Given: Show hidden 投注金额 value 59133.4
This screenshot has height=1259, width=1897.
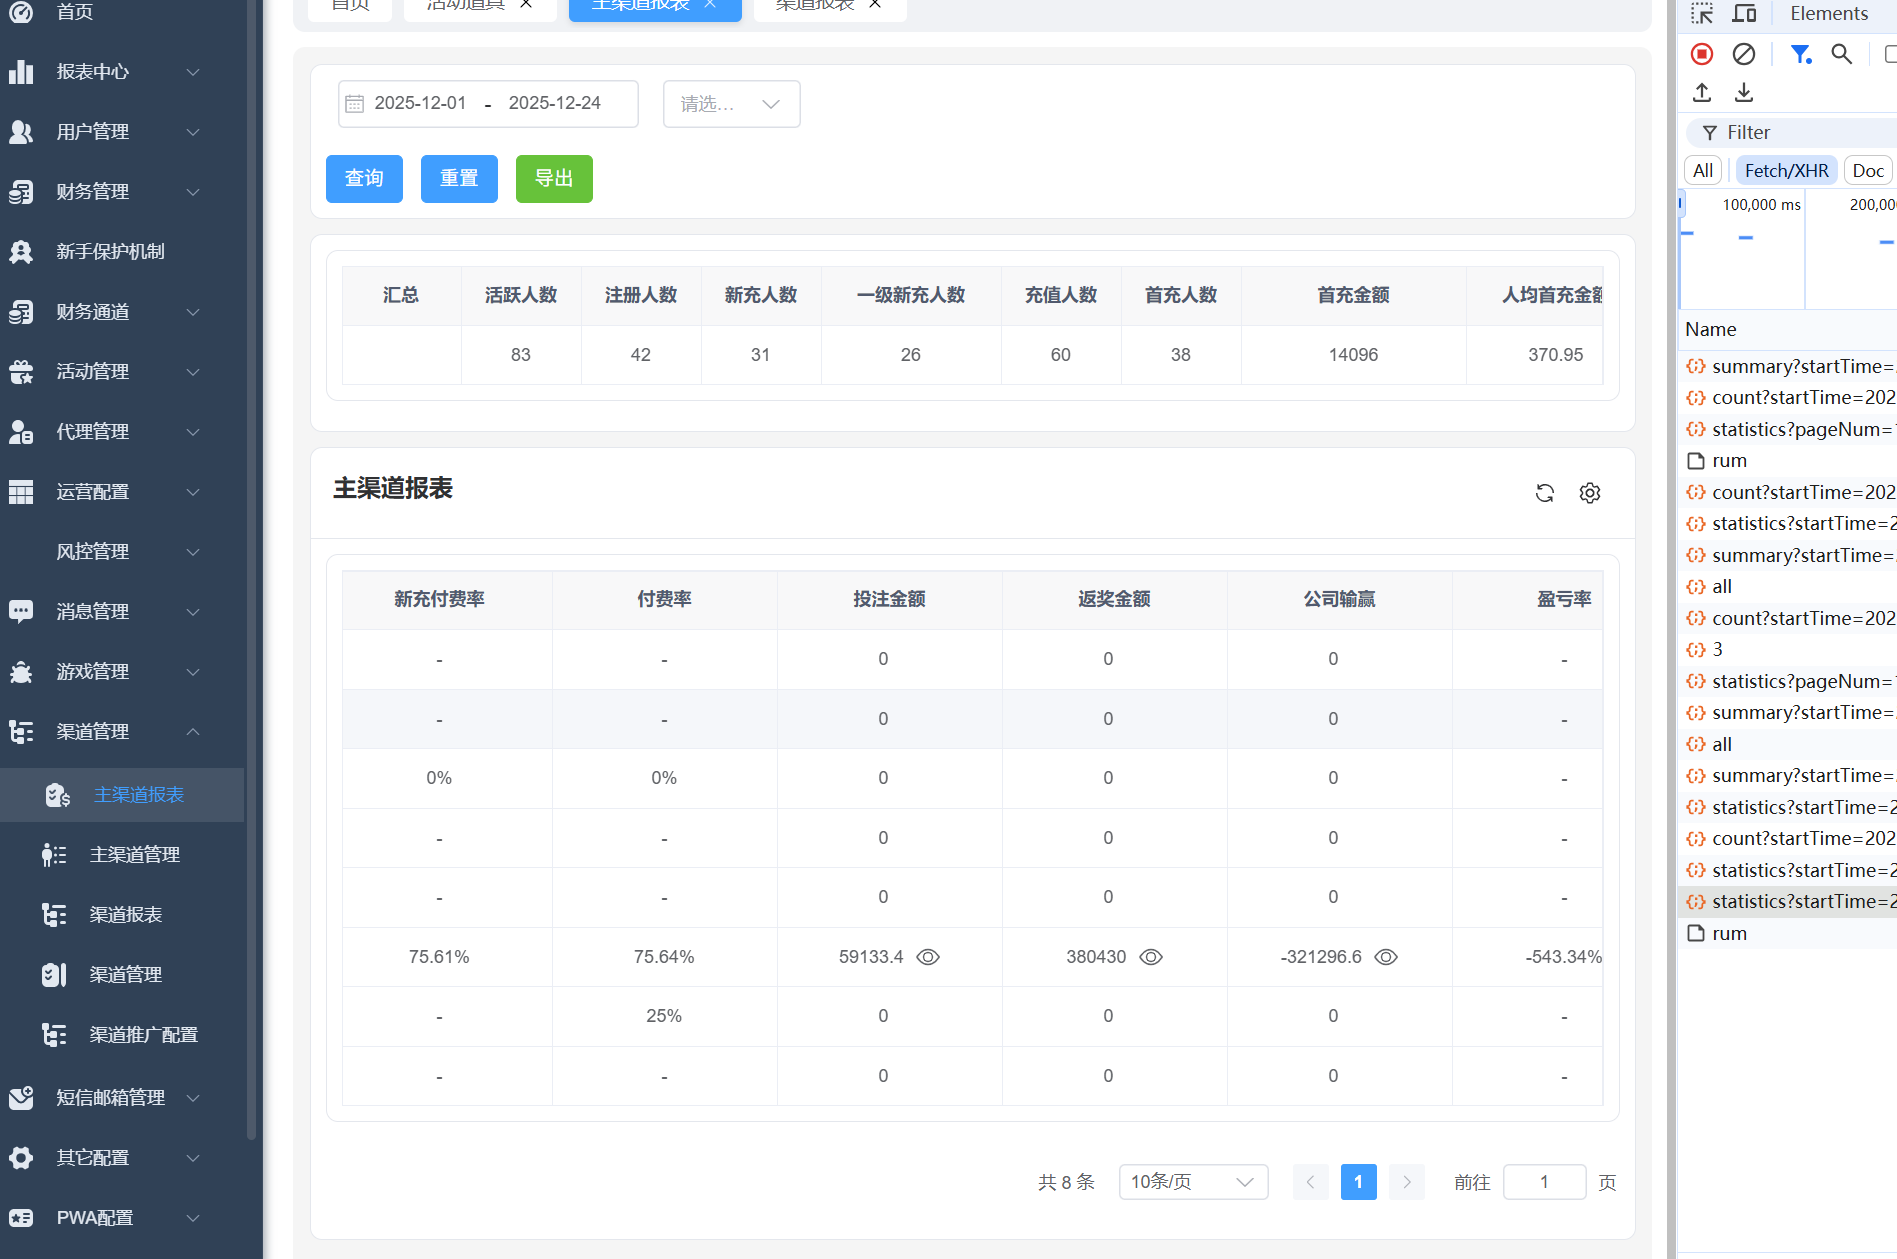Looking at the screenshot, I should coord(928,957).
